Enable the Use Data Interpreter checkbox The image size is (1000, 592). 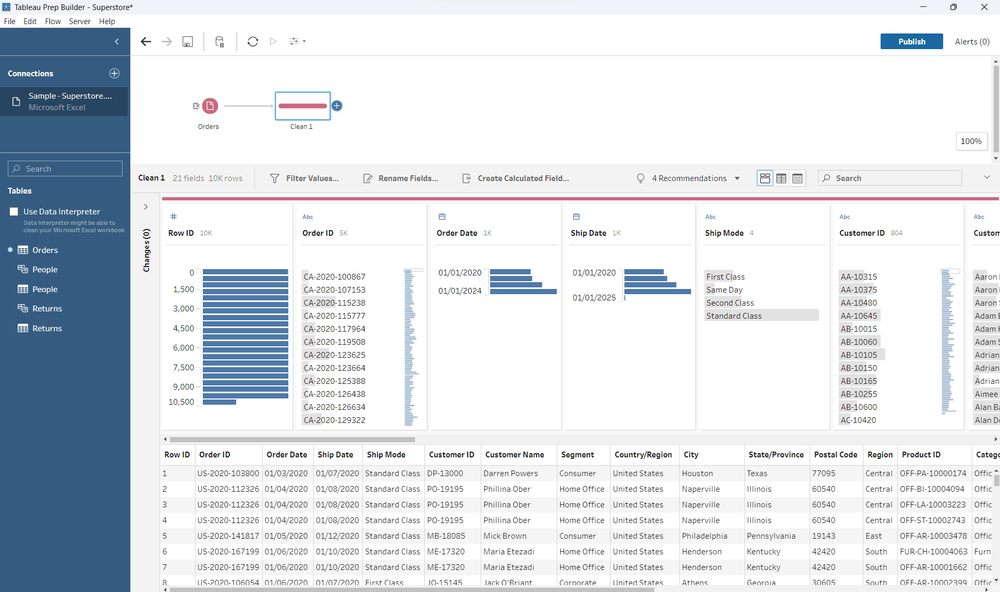13,212
